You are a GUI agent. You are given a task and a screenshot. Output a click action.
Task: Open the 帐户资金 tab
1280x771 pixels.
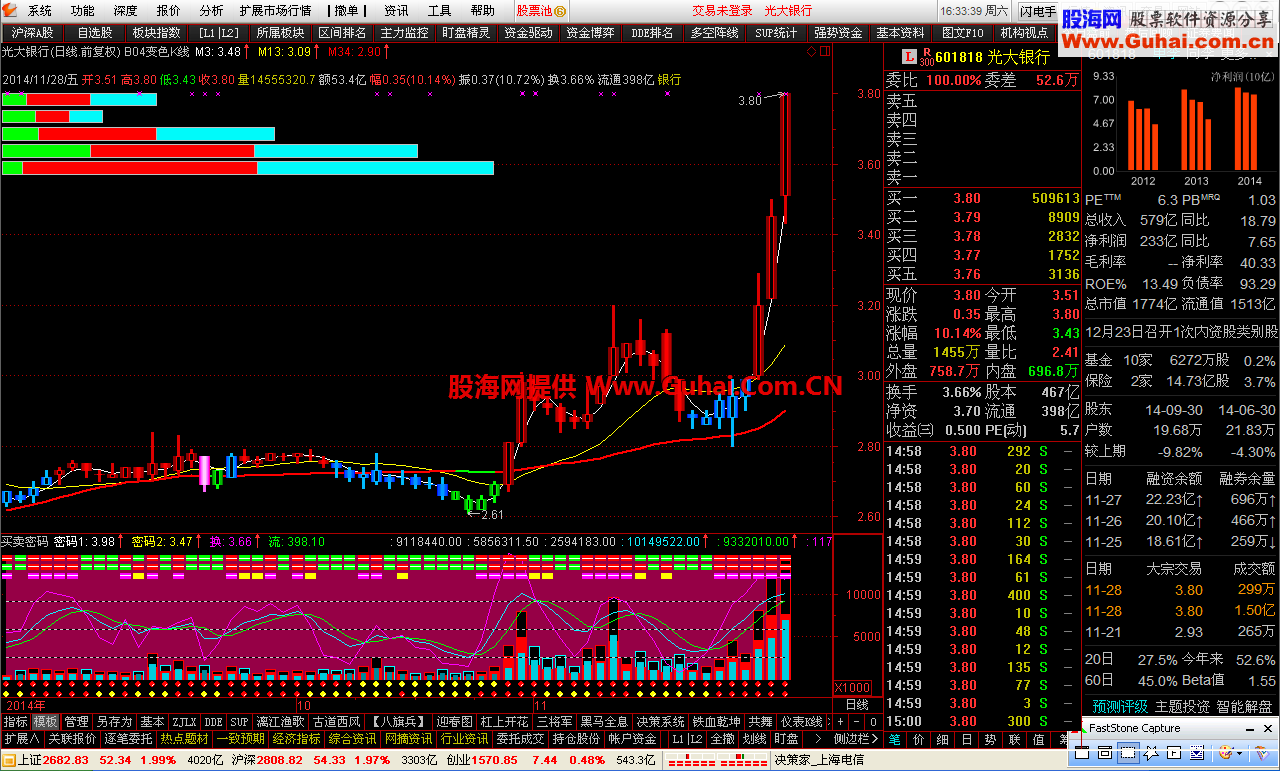pos(633,739)
